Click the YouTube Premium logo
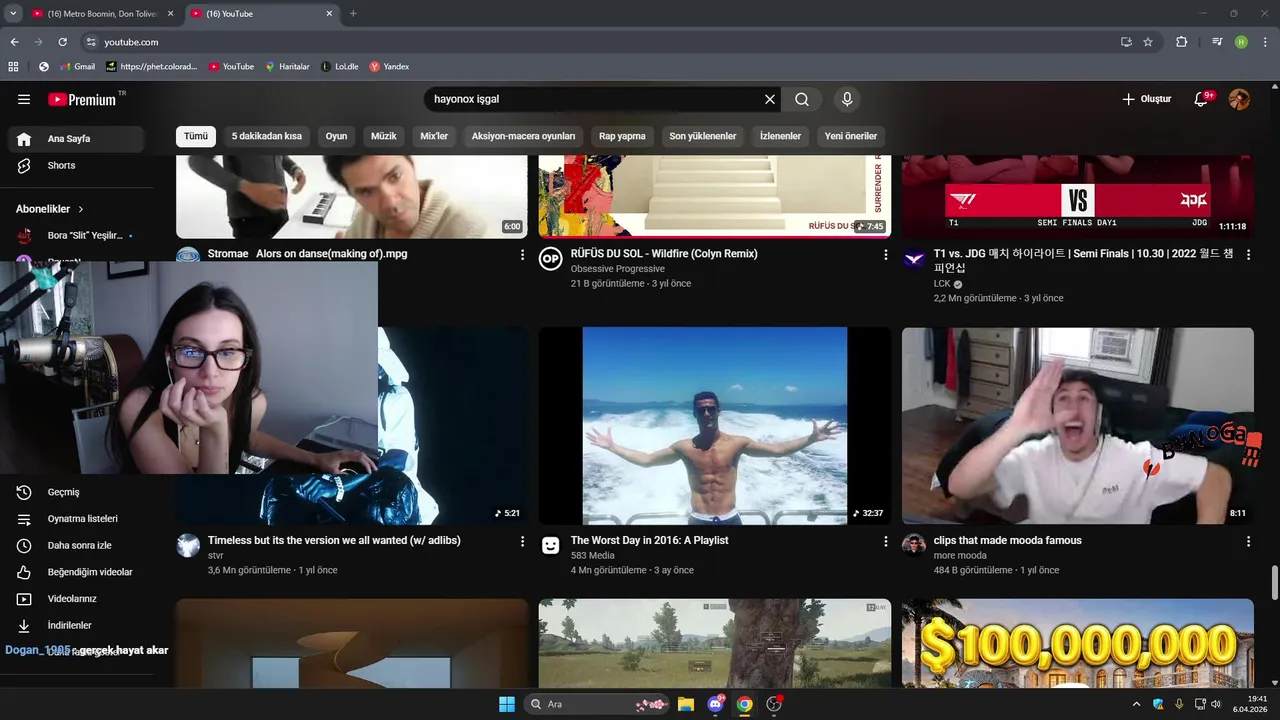Viewport: 1280px width, 720px height. (x=82, y=99)
